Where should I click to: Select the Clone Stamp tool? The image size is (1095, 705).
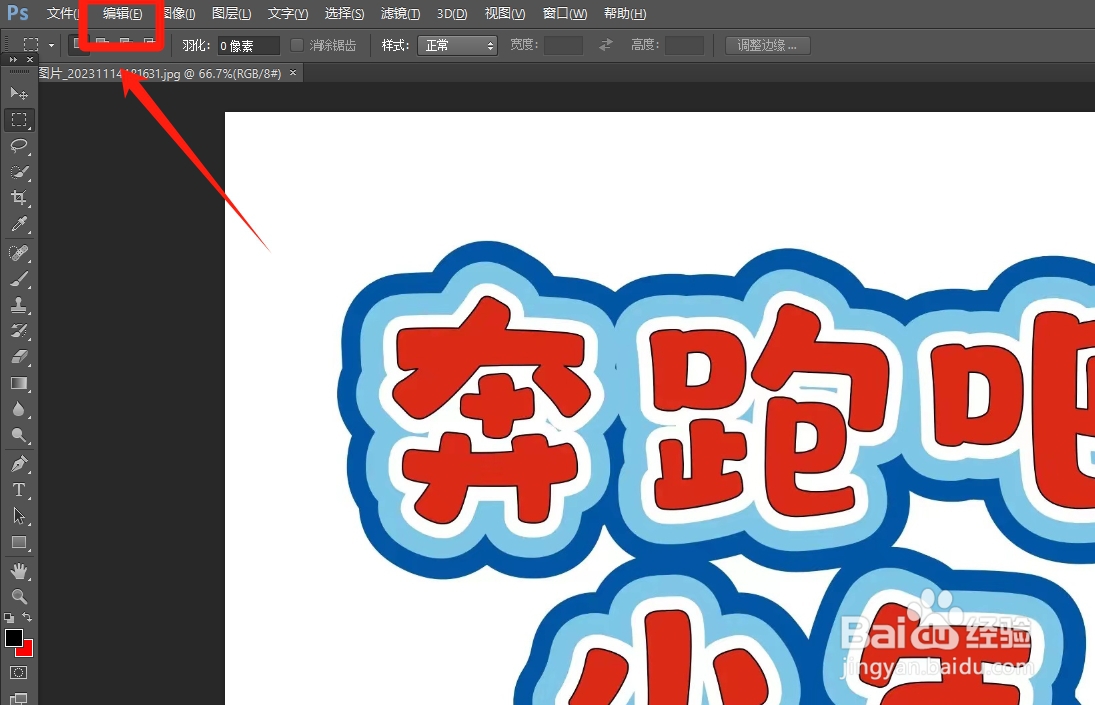(19, 305)
